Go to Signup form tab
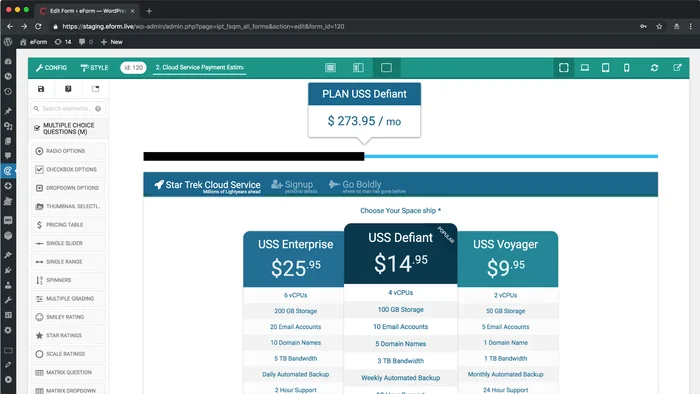Viewport: 700px width, 394px height. (294, 185)
